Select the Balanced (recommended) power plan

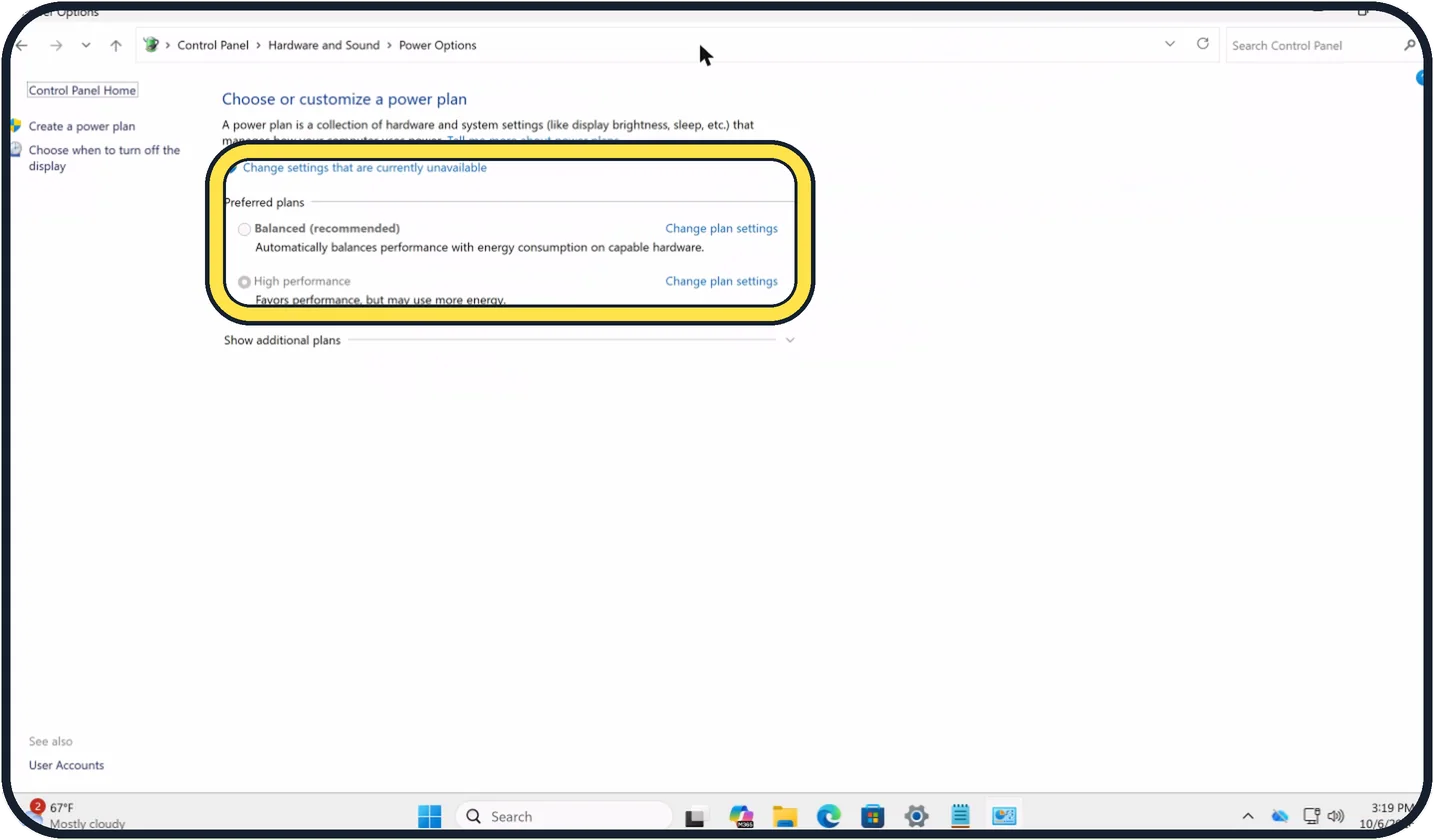(245, 229)
